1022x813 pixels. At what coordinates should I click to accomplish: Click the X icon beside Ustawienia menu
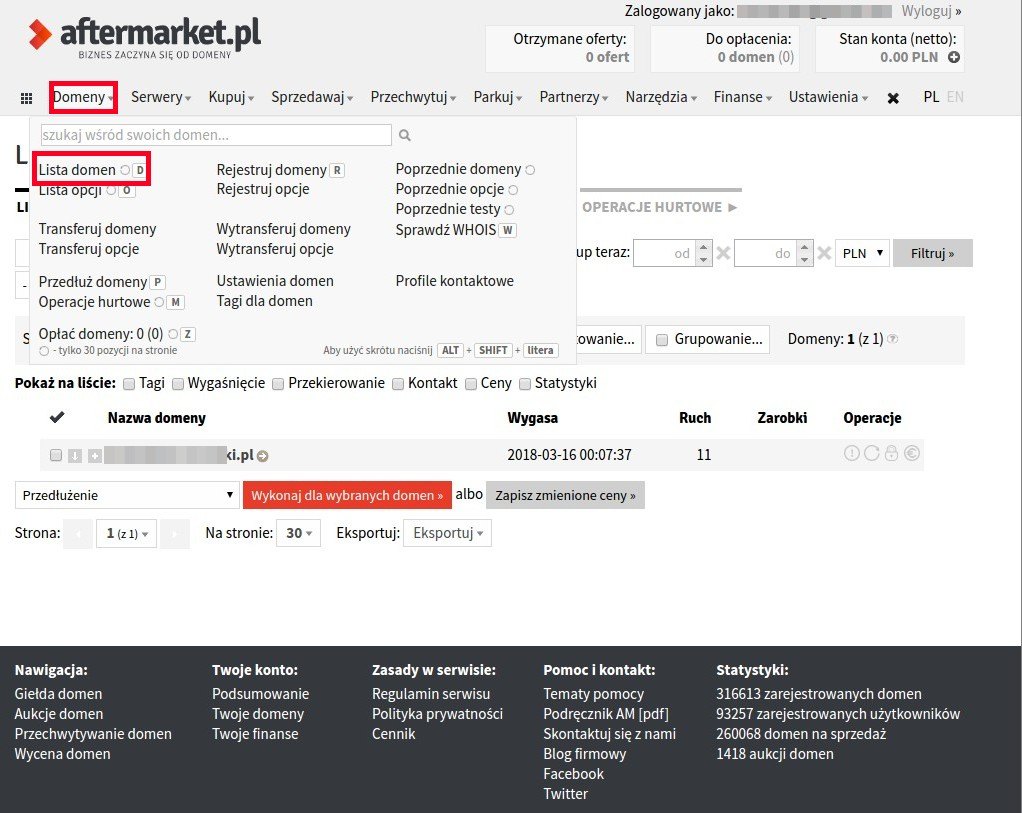(893, 98)
